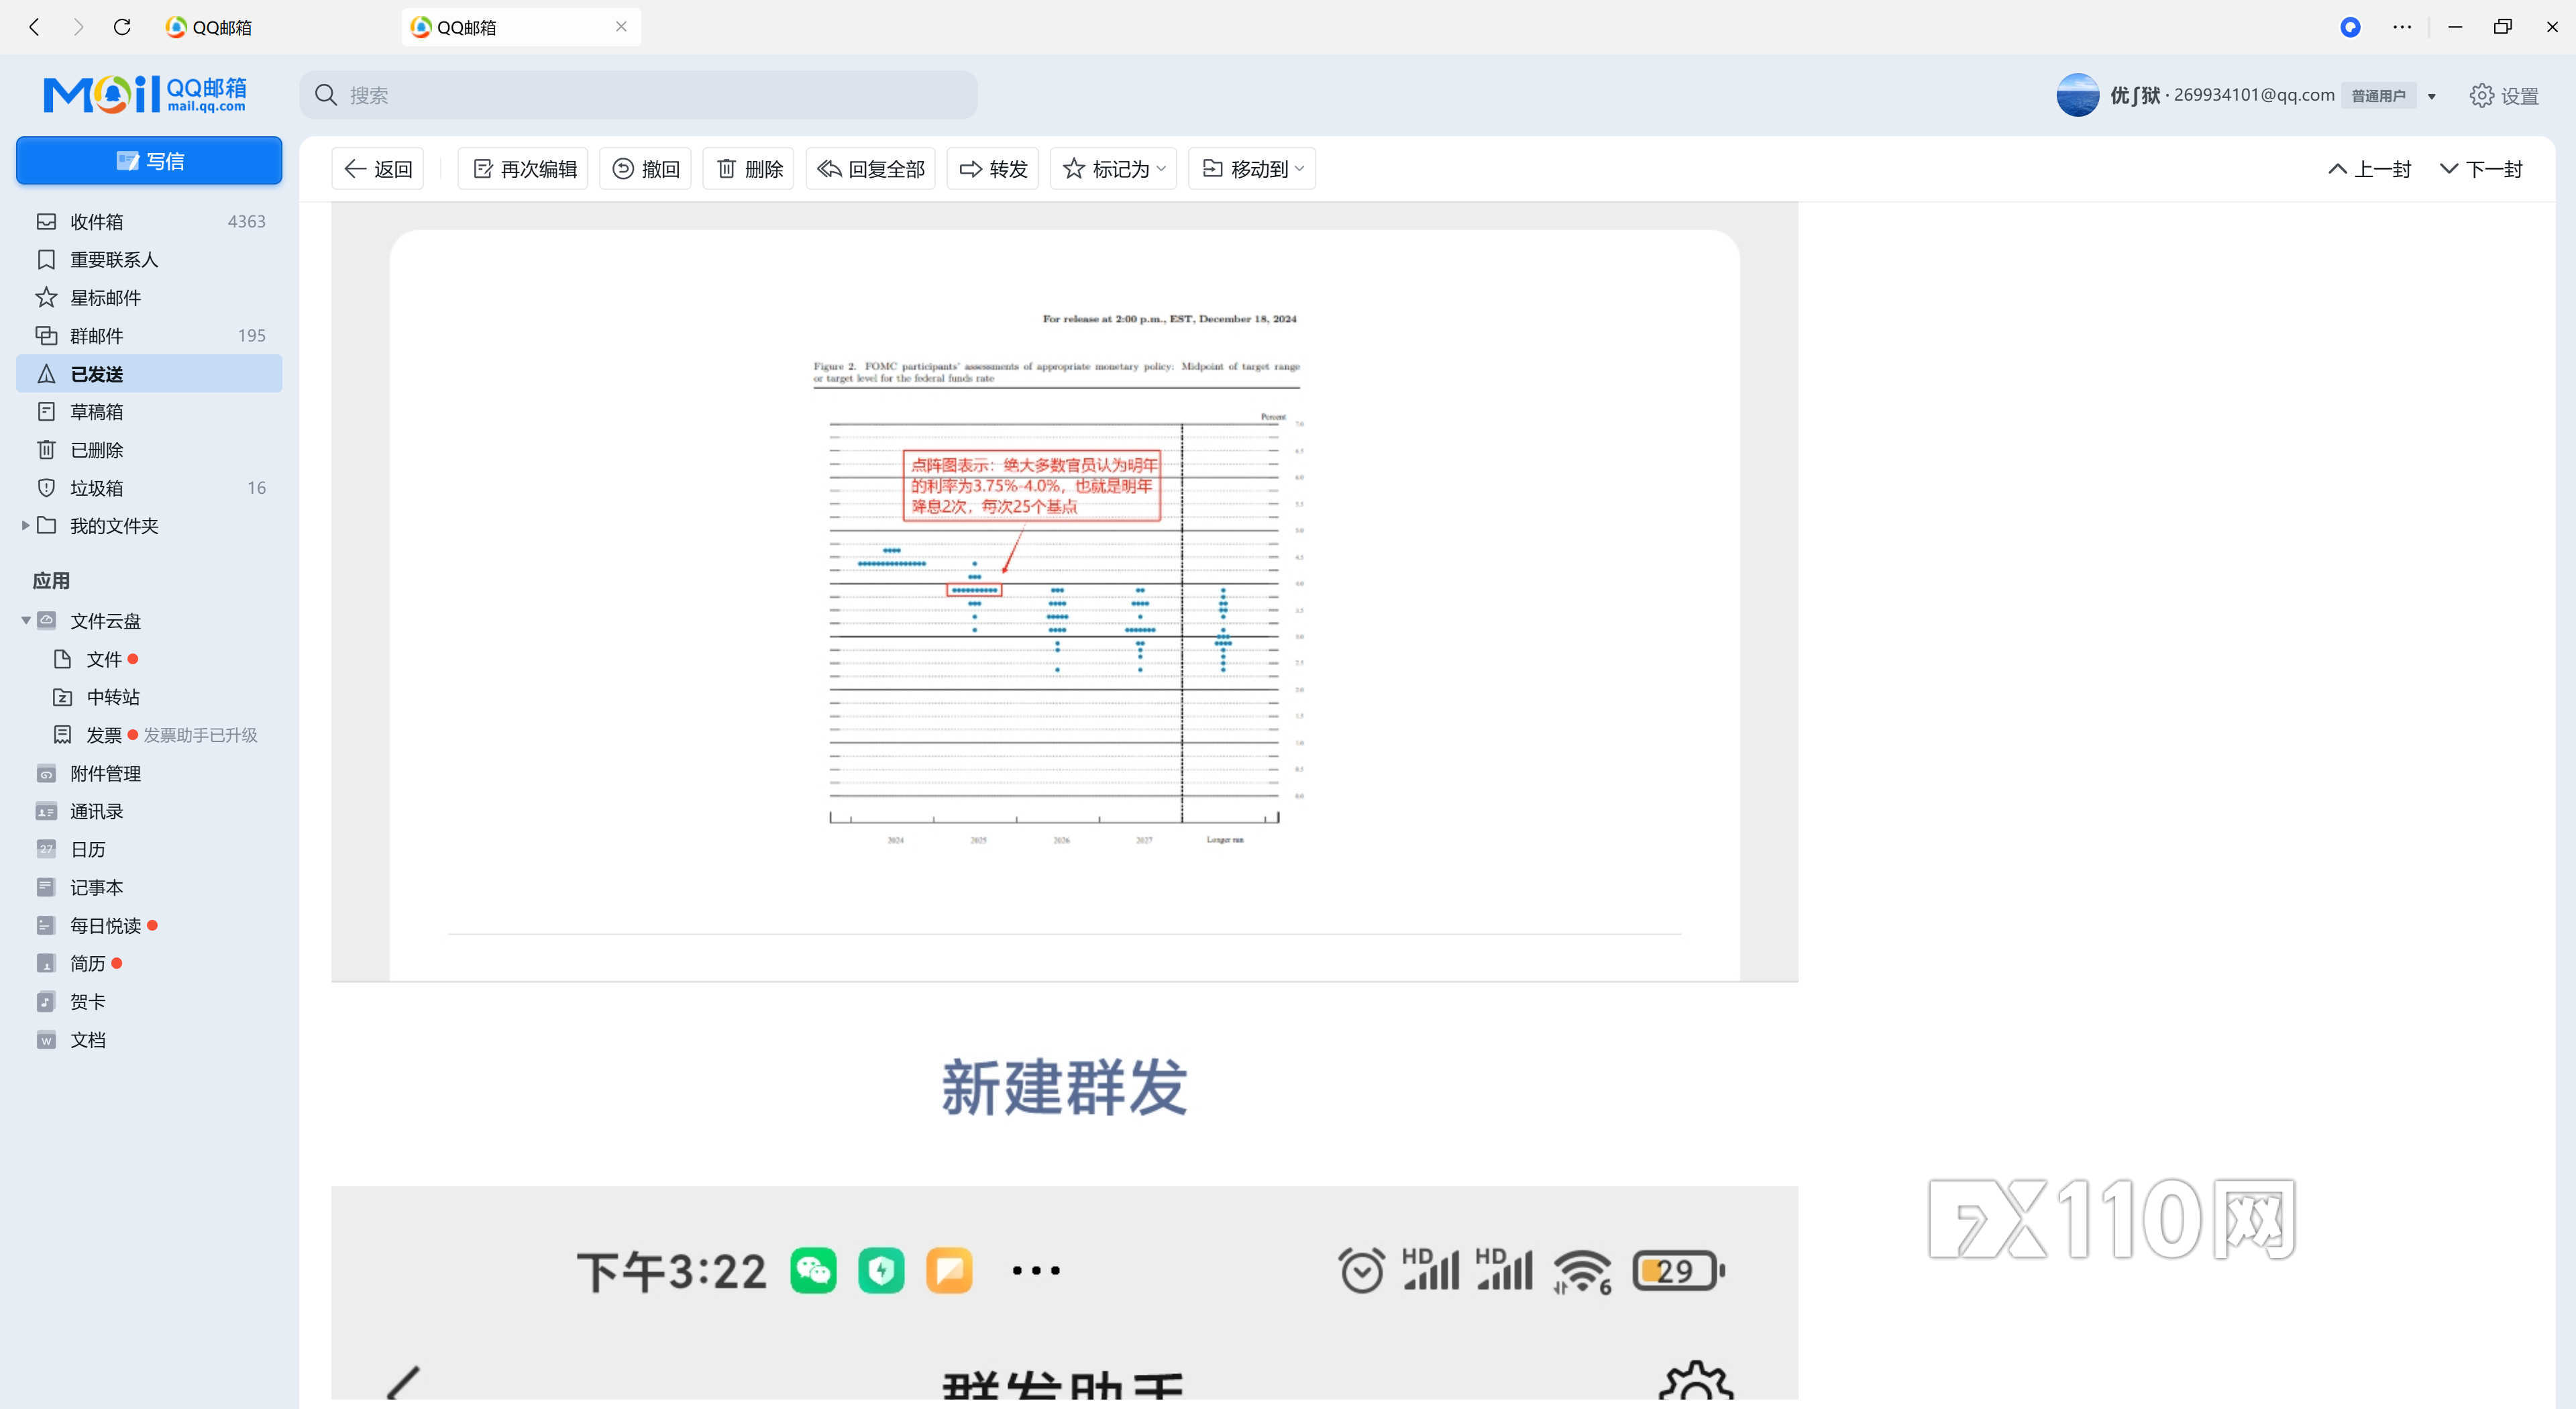
Task: Open 群邮件 group mail folder
Action: 149,335
